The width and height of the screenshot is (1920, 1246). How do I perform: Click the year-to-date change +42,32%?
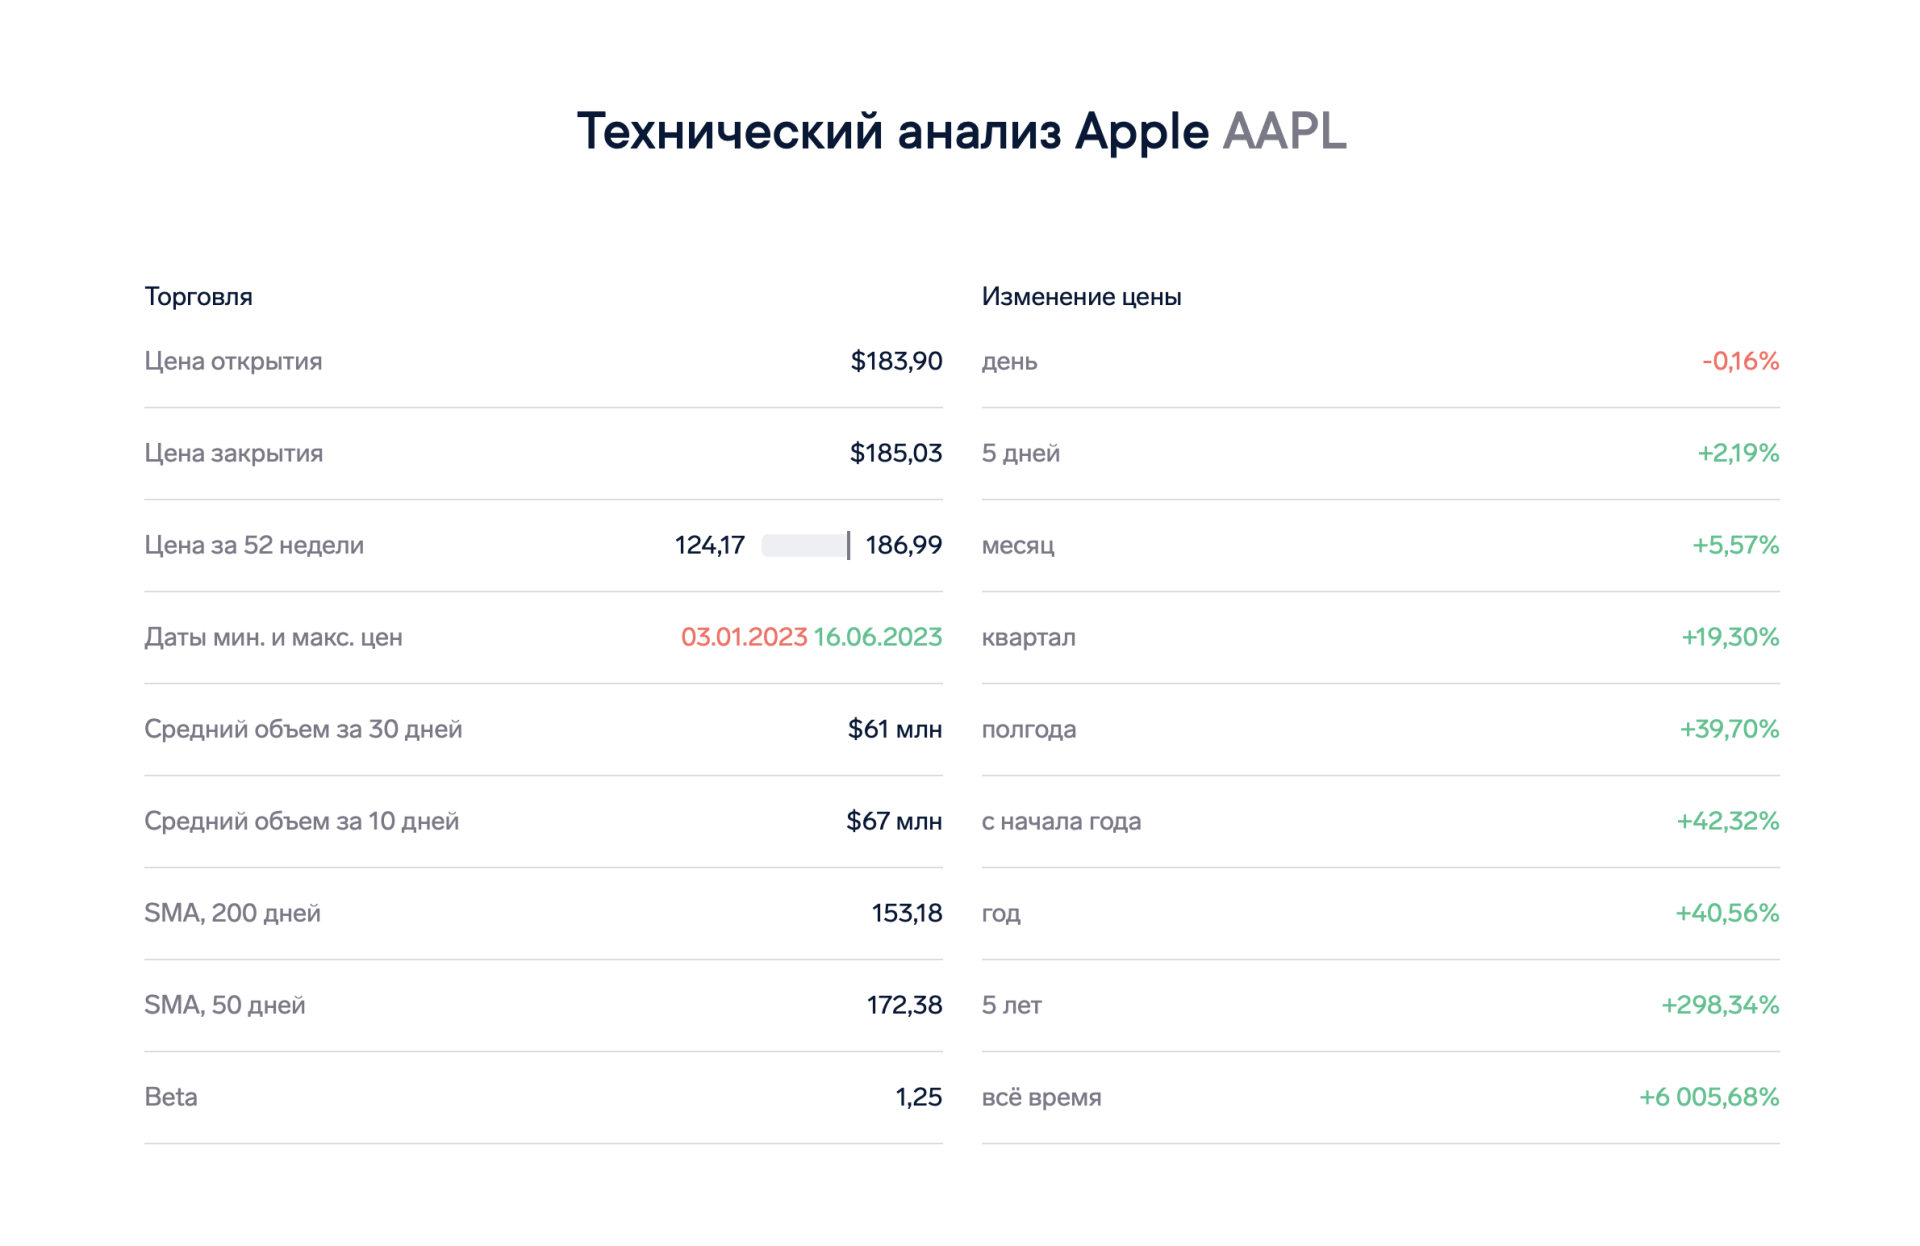pyautogui.click(x=1727, y=821)
